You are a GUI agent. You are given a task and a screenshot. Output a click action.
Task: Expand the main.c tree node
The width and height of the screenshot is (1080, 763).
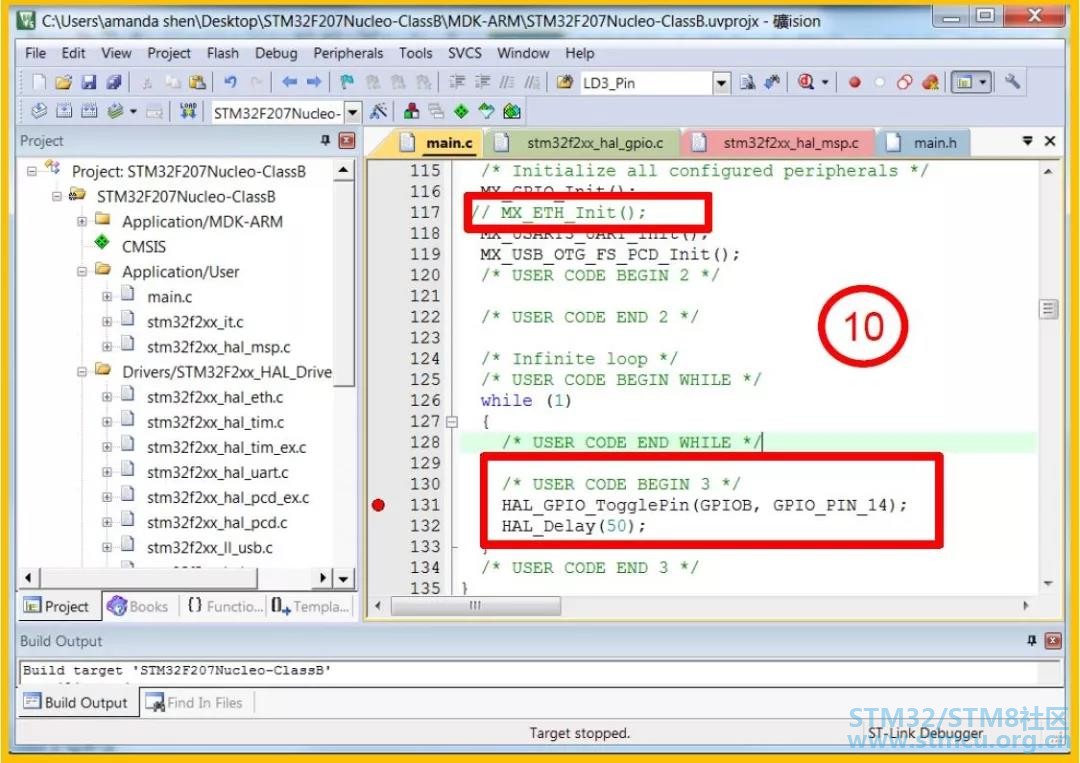click(107, 297)
